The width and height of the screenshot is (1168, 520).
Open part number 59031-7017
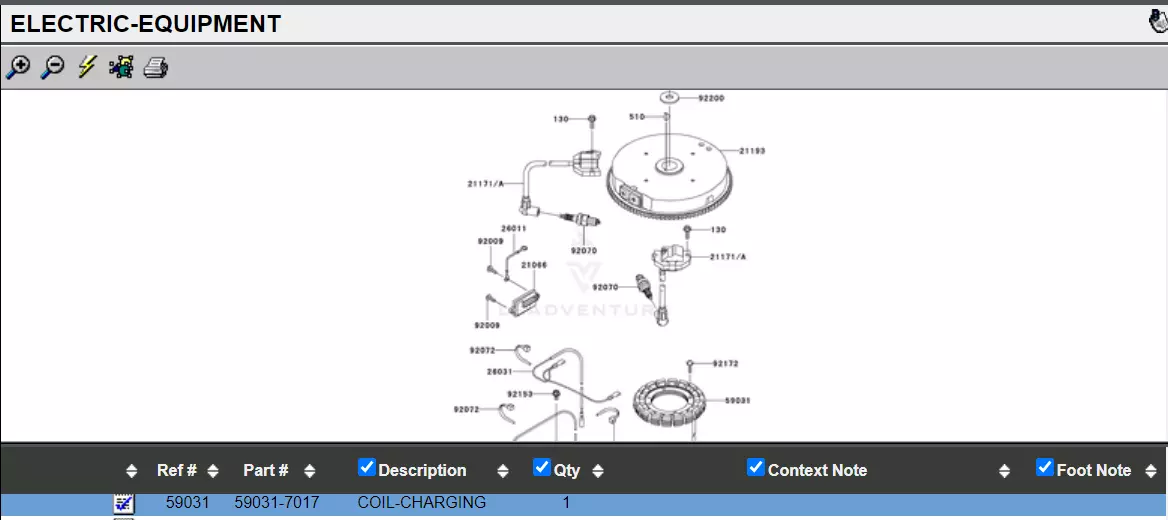(276, 503)
